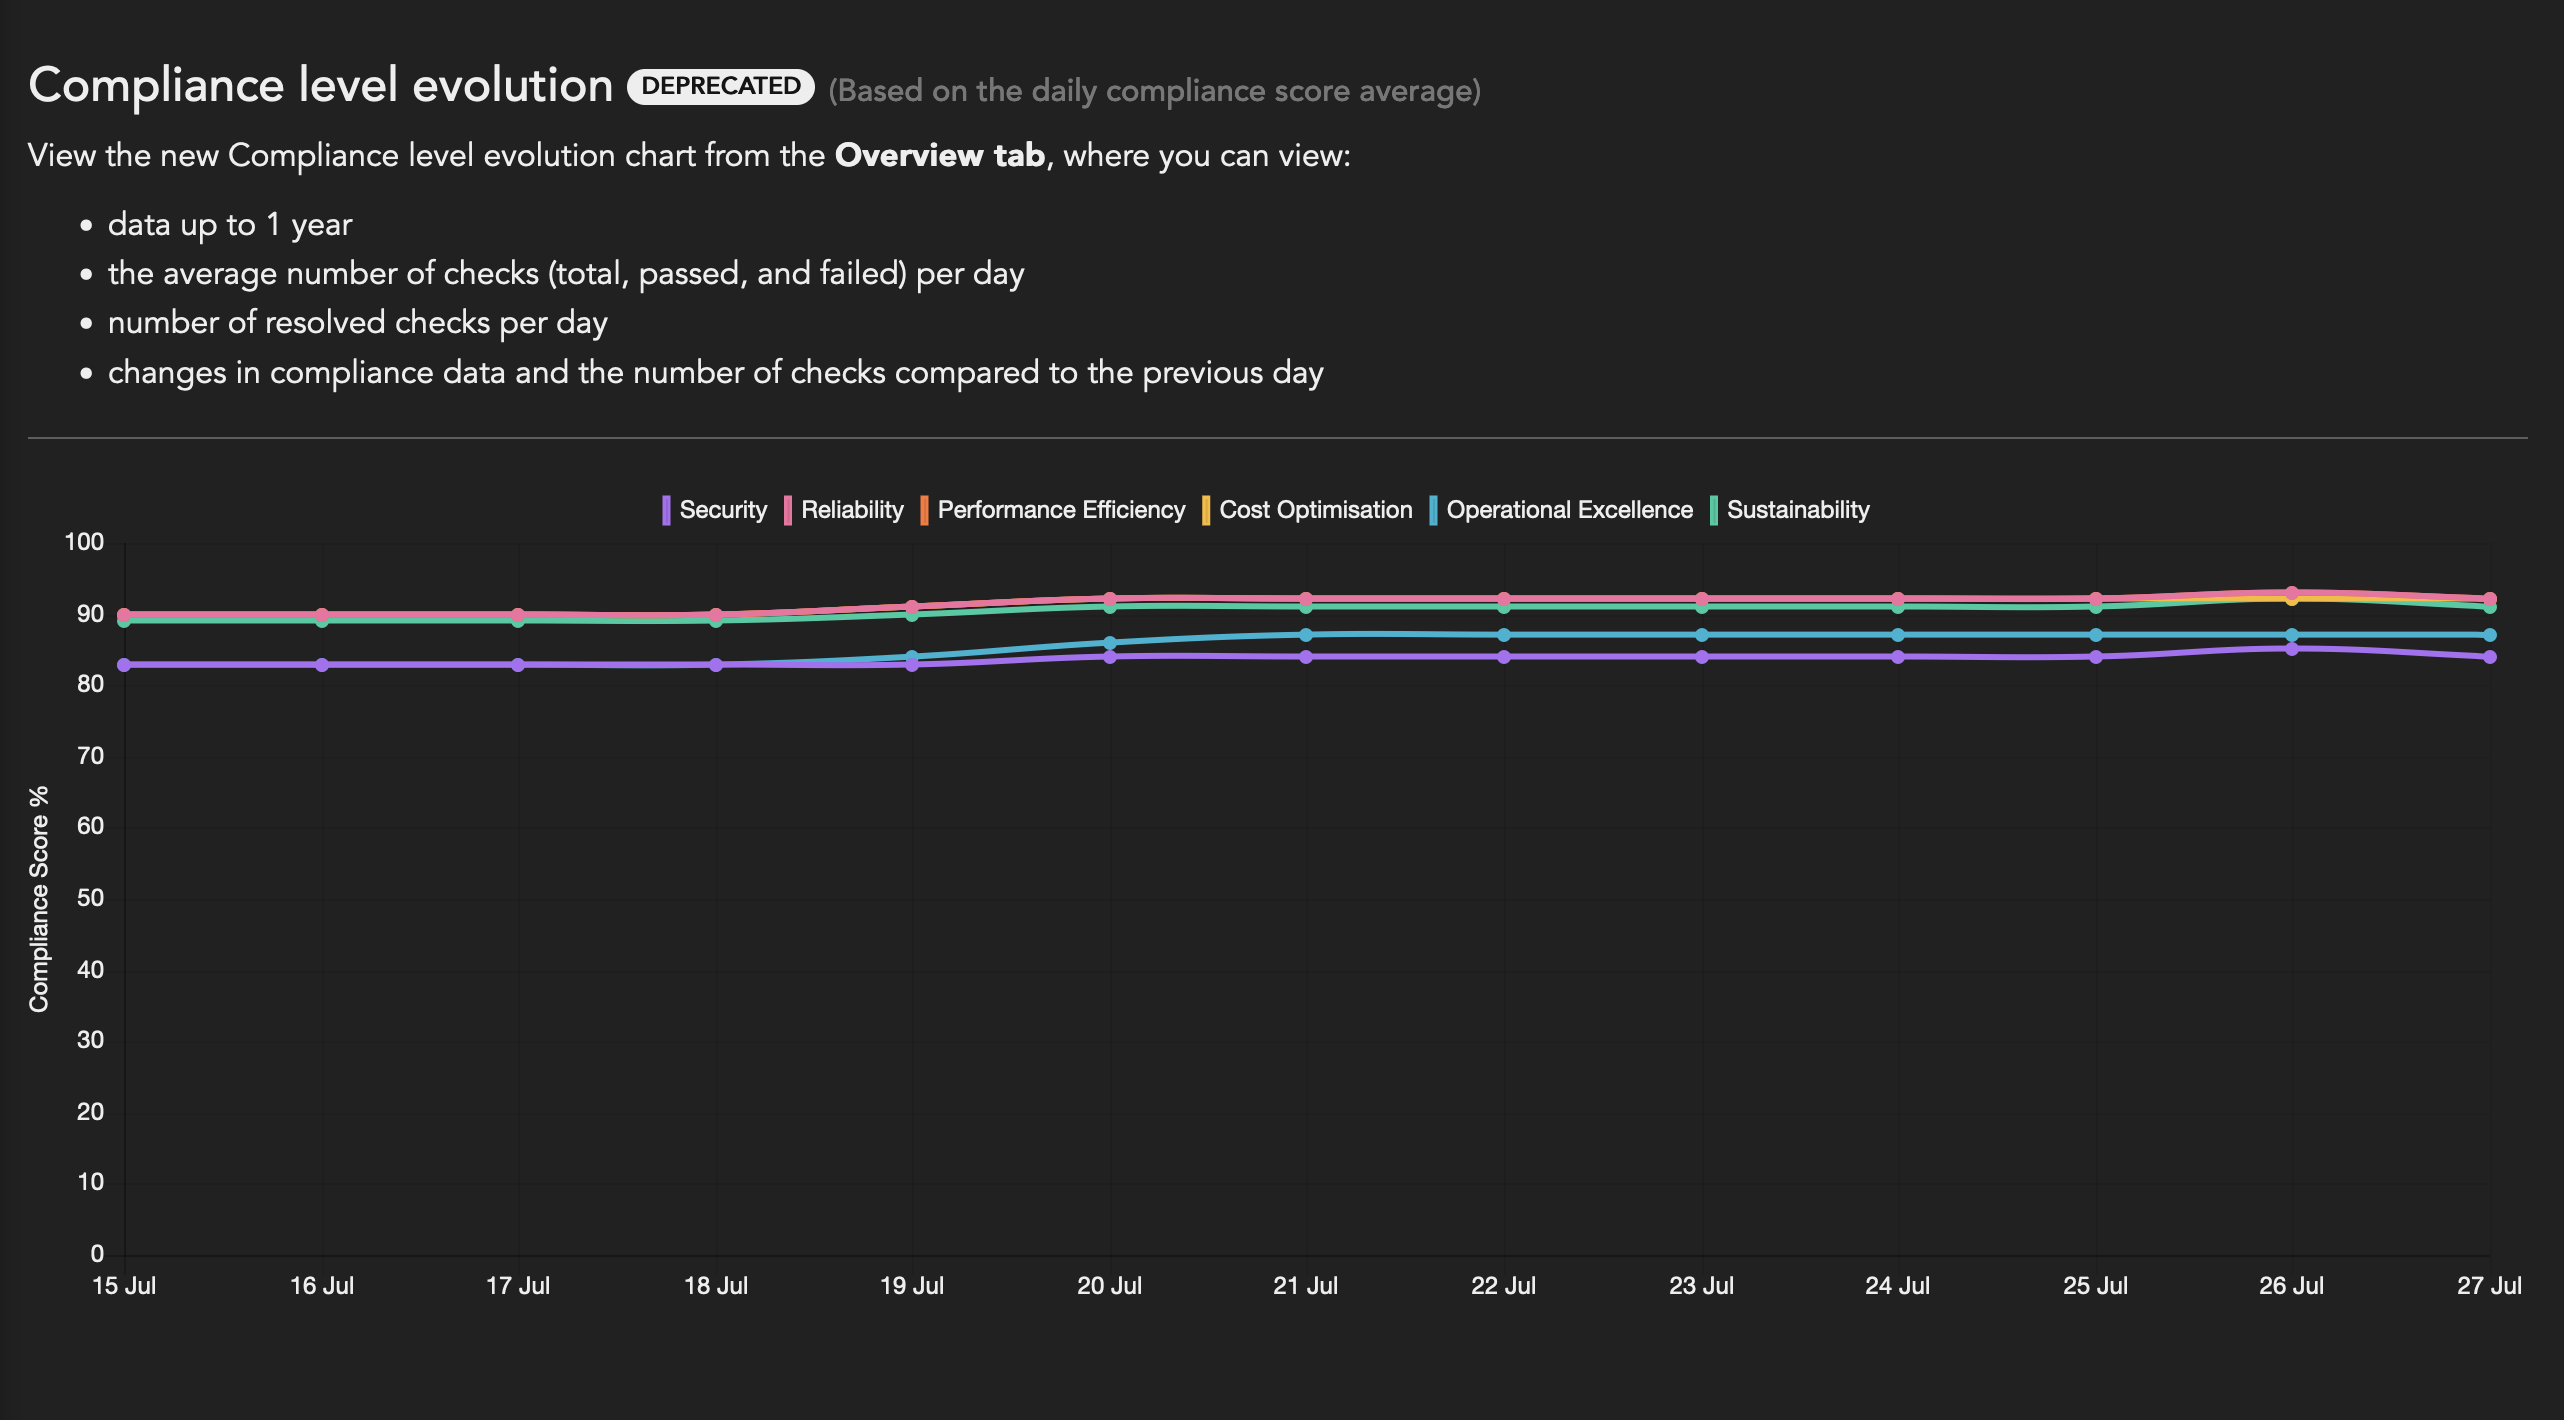
Task: Toggle the Reliability data series on chart
Action: [851, 509]
